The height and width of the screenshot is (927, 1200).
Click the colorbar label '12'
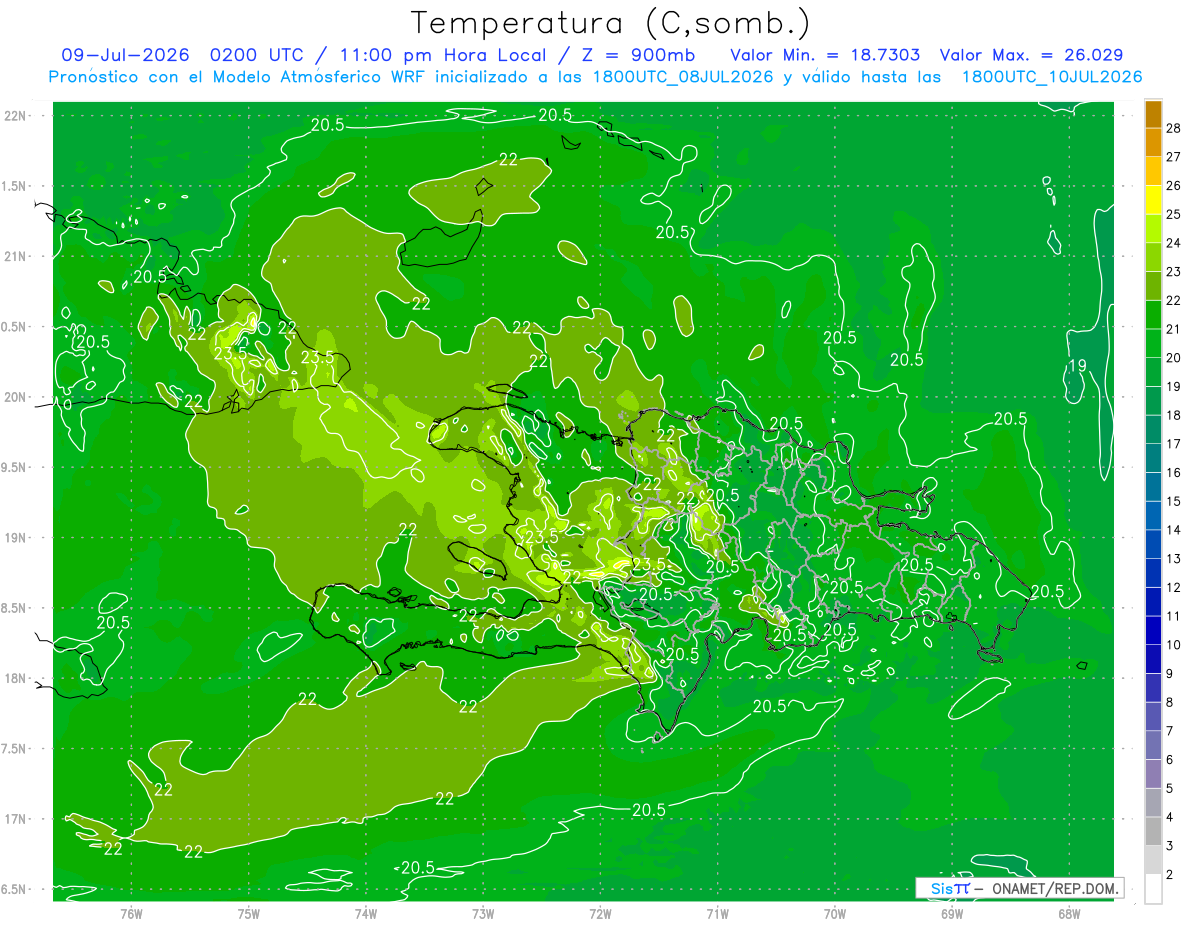pyautogui.click(x=1174, y=587)
